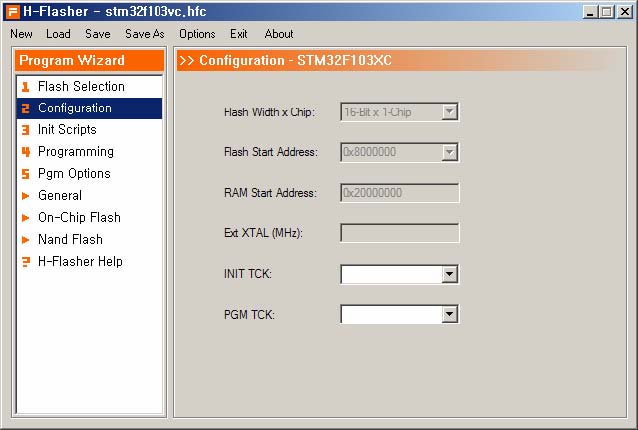Click the arrow icon beside Nand Flash
638x430 pixels.
(26, 240)
